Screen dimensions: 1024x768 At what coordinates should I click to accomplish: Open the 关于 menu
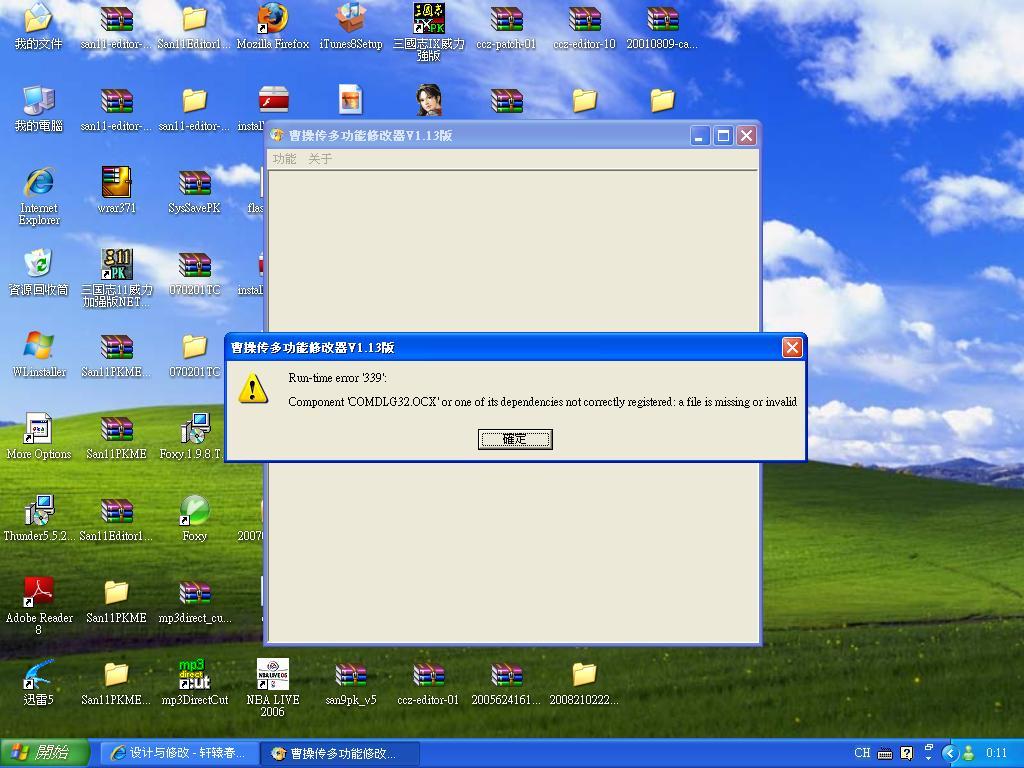(x=320, y=159)
